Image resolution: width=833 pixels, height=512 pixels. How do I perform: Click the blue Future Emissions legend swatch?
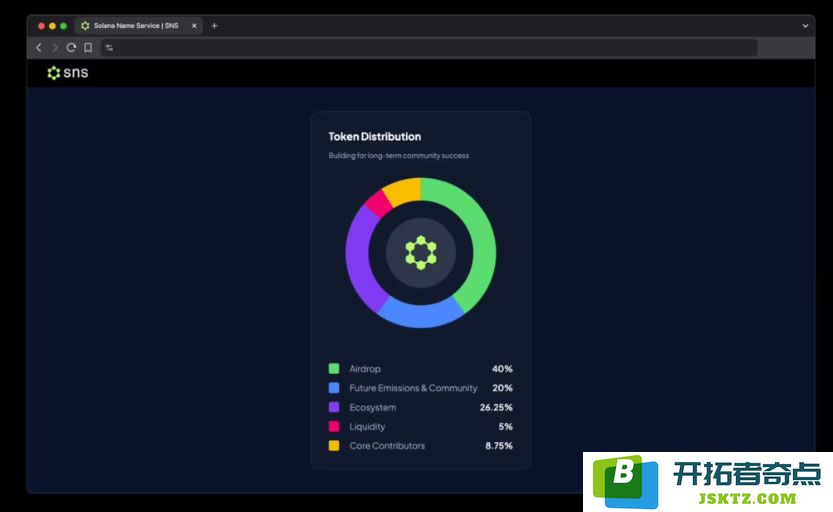[334, 388]
